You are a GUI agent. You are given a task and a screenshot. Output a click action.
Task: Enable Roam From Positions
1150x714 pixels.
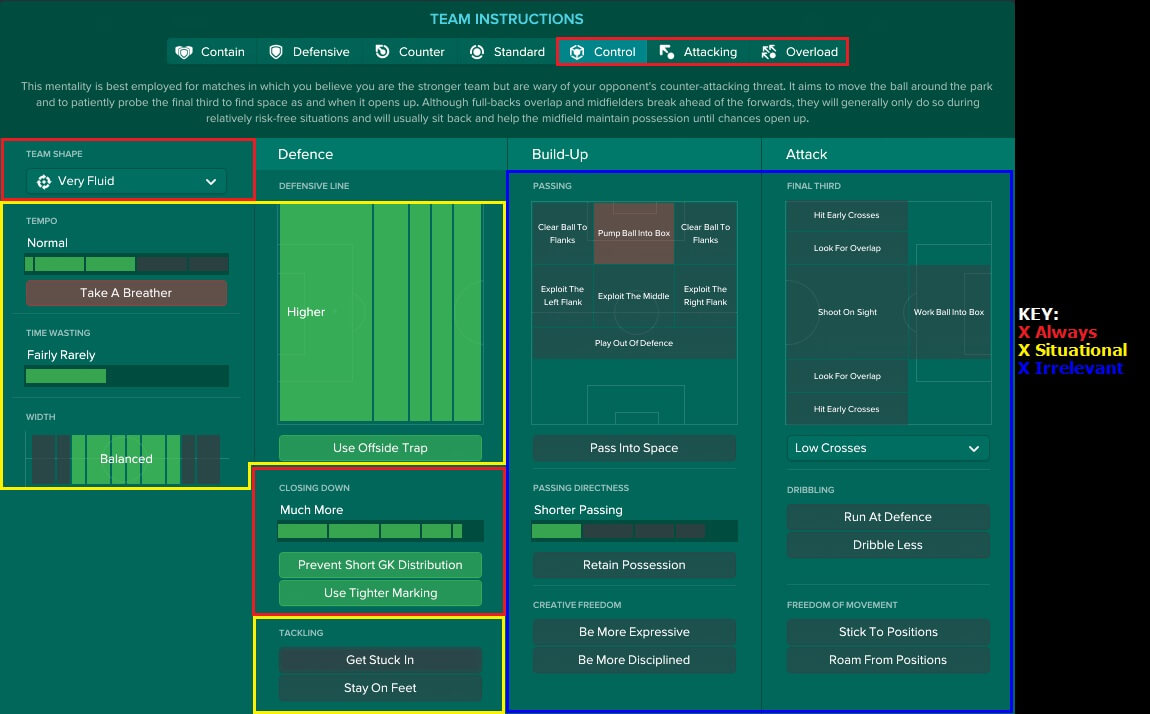pos(887,660)
